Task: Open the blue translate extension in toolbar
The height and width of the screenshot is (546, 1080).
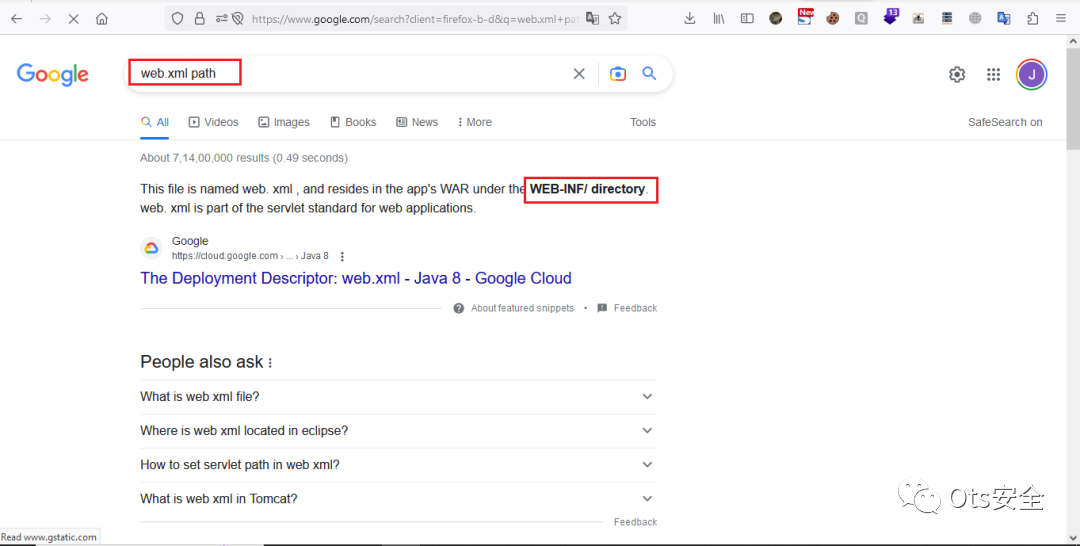Action: coord(1004,19)
